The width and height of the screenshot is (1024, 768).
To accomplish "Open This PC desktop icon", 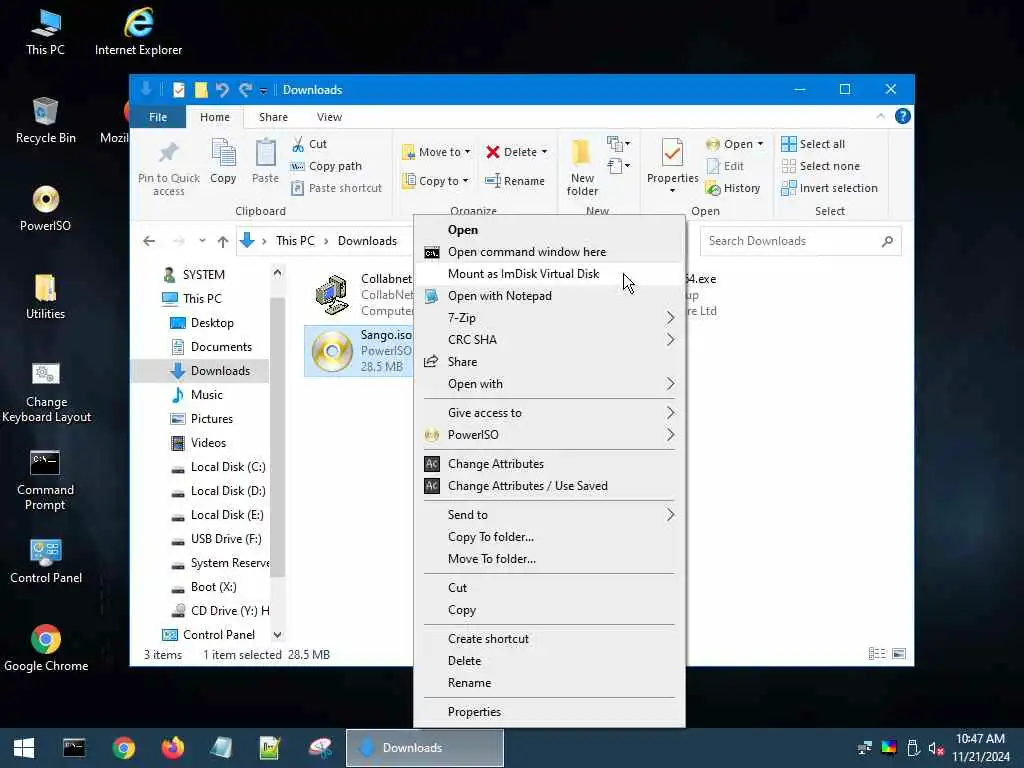I will (x=45, y=32).
